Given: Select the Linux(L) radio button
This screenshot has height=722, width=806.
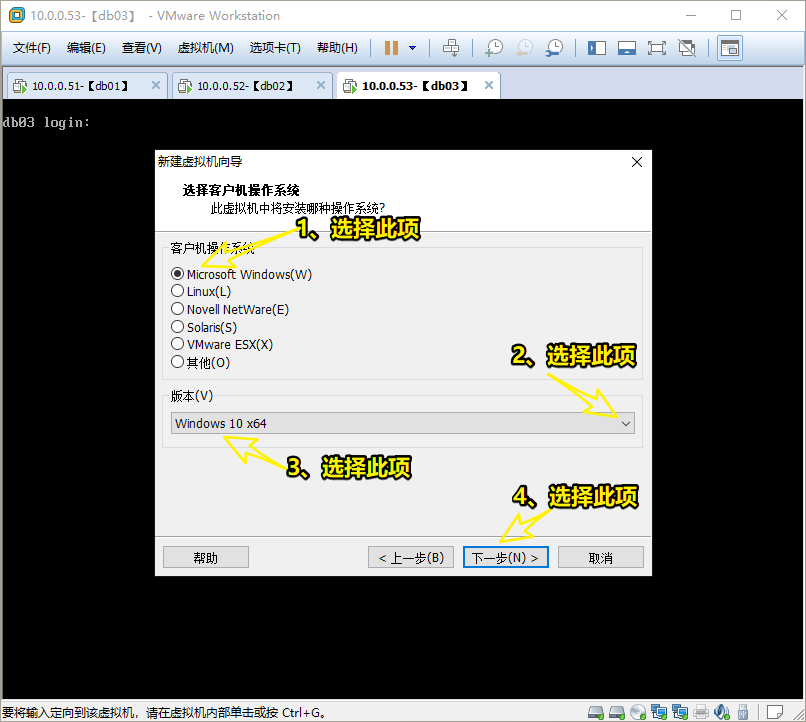Looking at the screenshot, I should [x=177, y=291].
